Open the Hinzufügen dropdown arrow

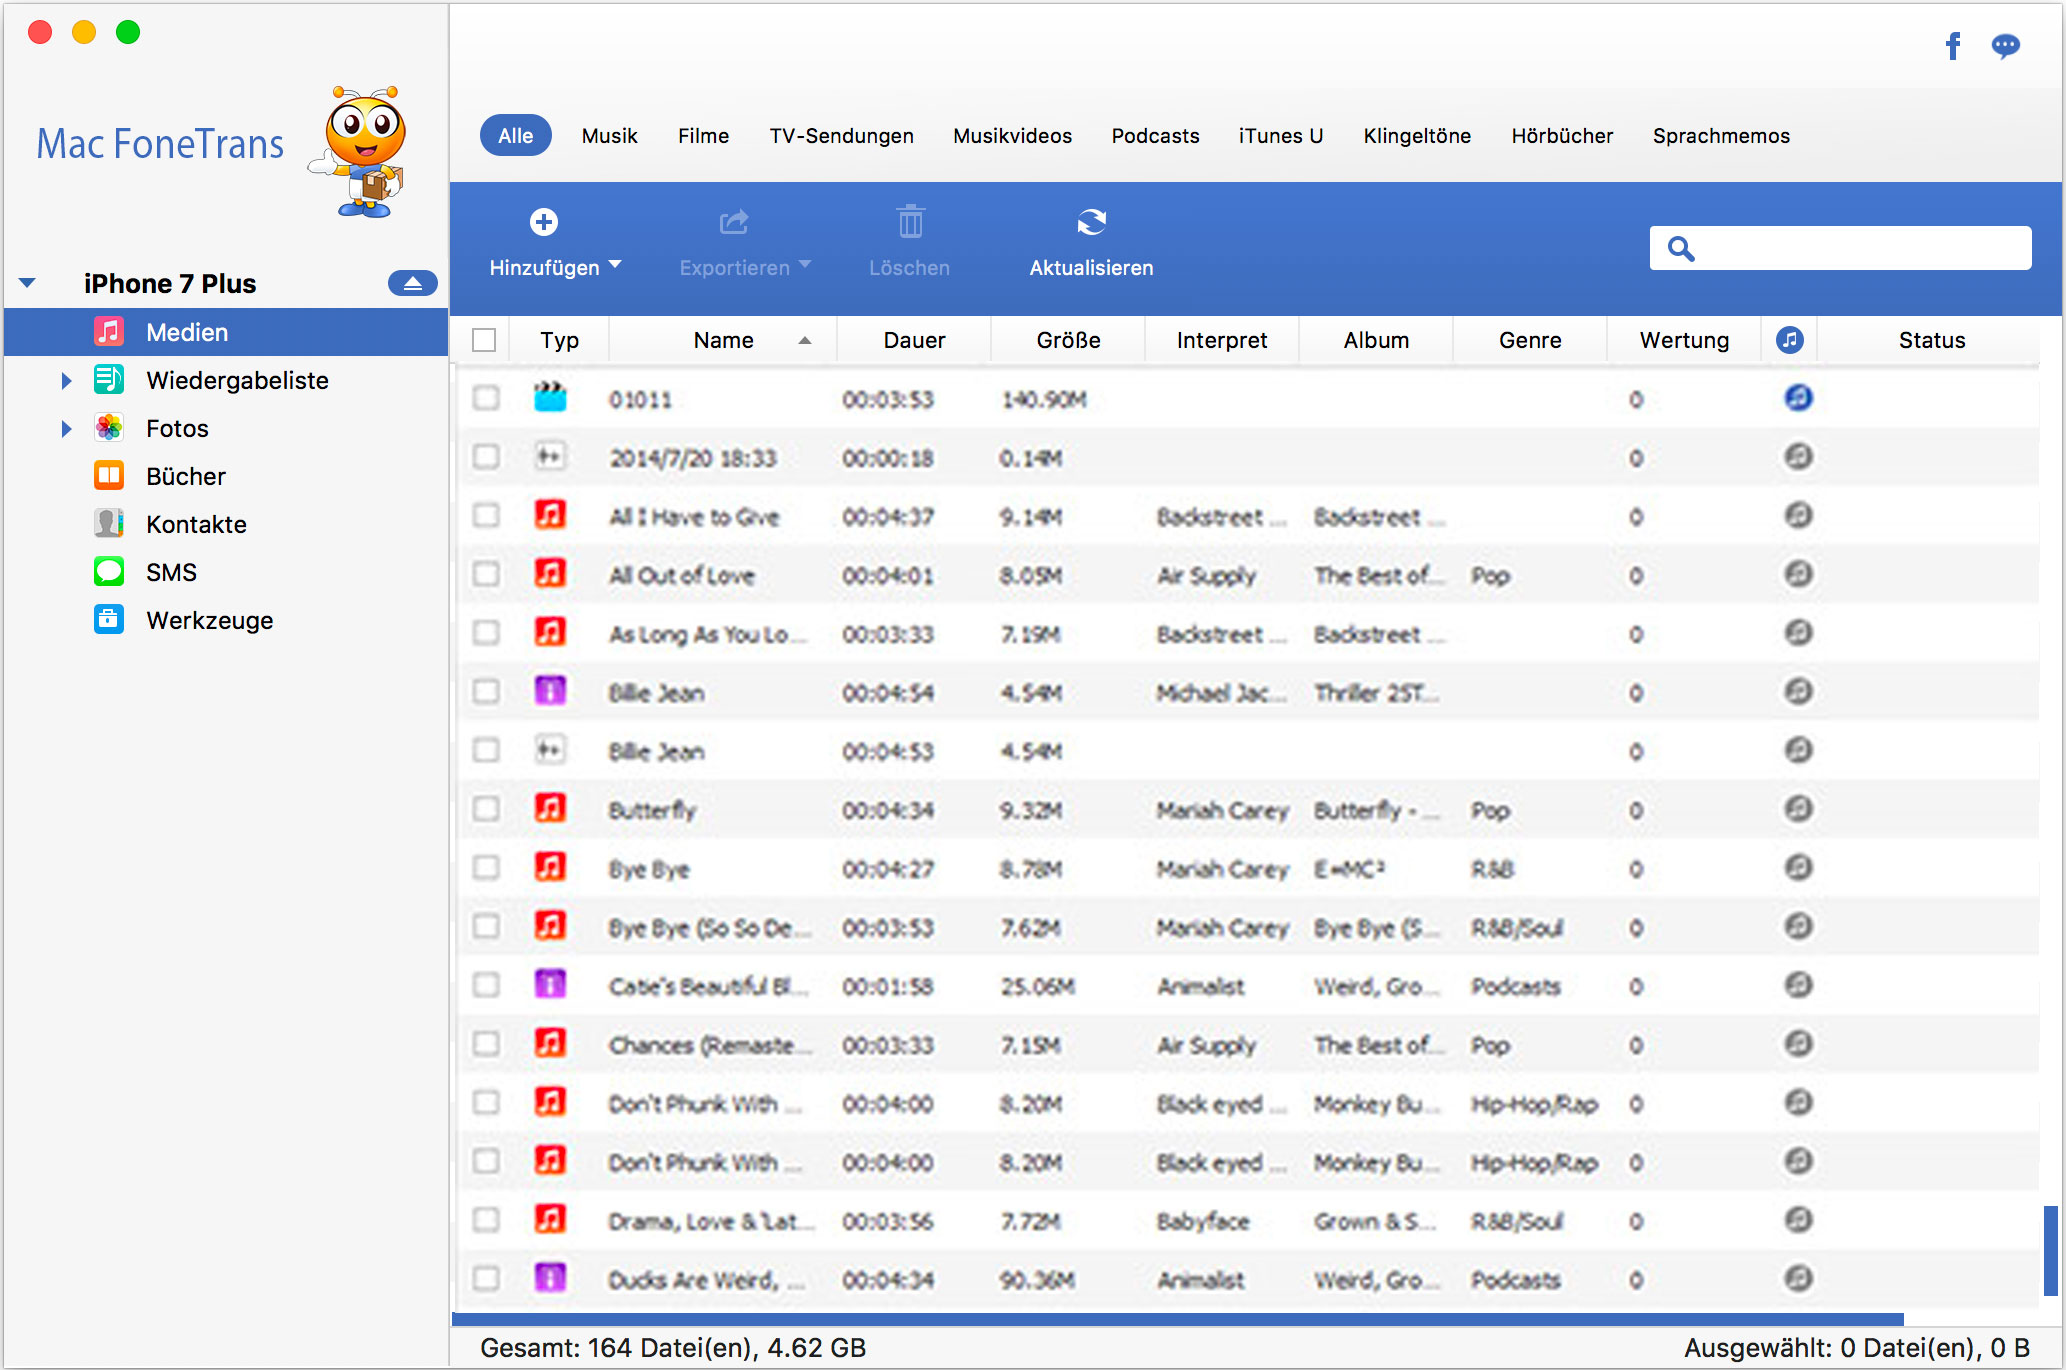(x=615, y=265)
